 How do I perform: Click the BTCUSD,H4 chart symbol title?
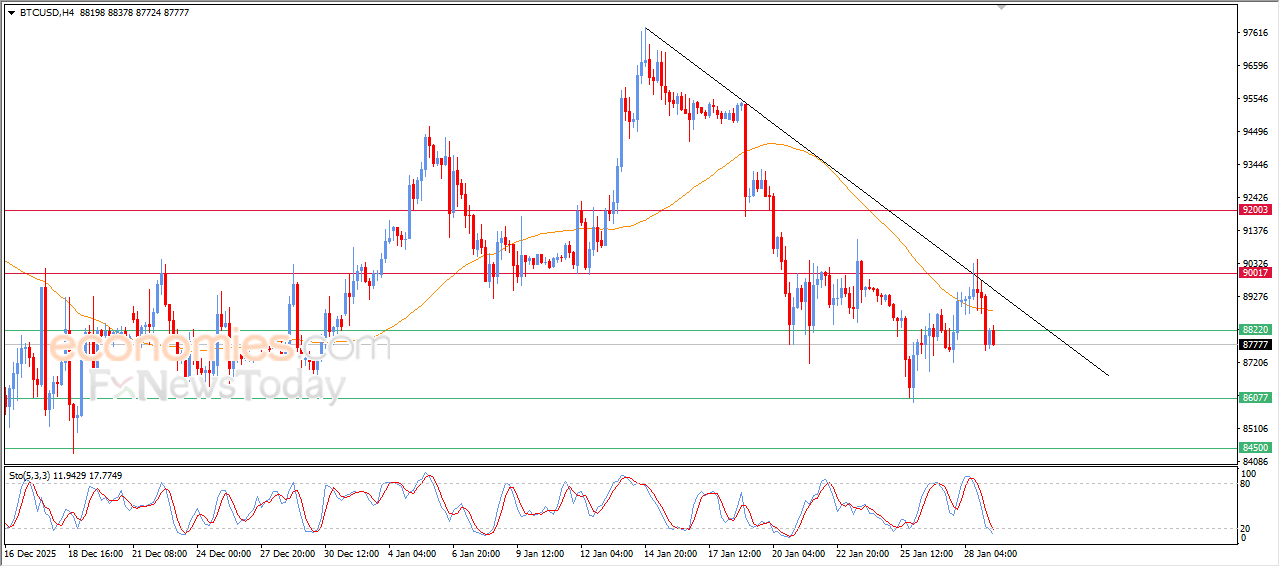pos(47,12)
